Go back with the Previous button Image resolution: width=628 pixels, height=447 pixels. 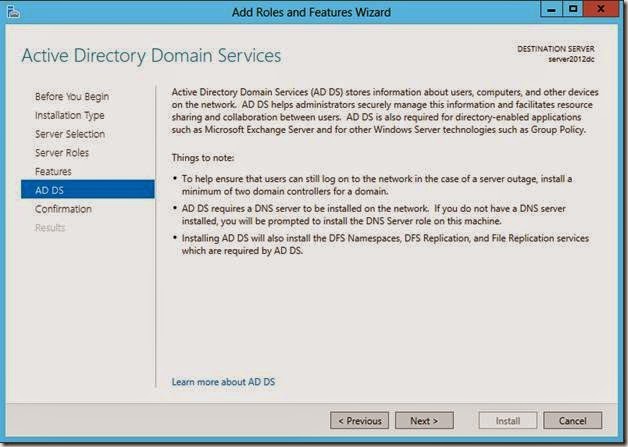click(359, 421)
